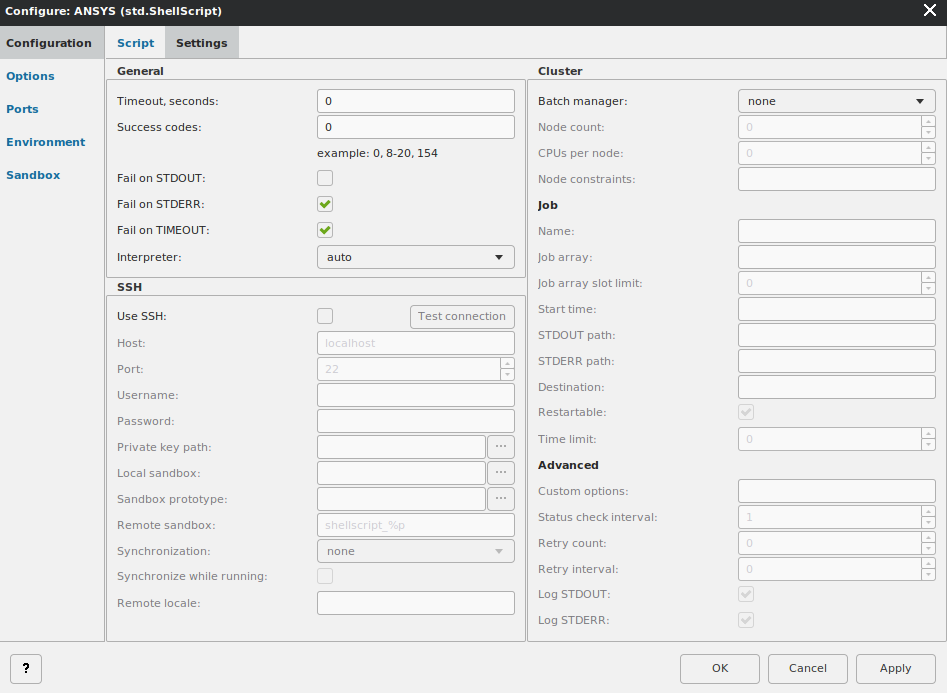Click the Apply button
This screenshot has height=693, width=947.
click(x=895, y=668)
